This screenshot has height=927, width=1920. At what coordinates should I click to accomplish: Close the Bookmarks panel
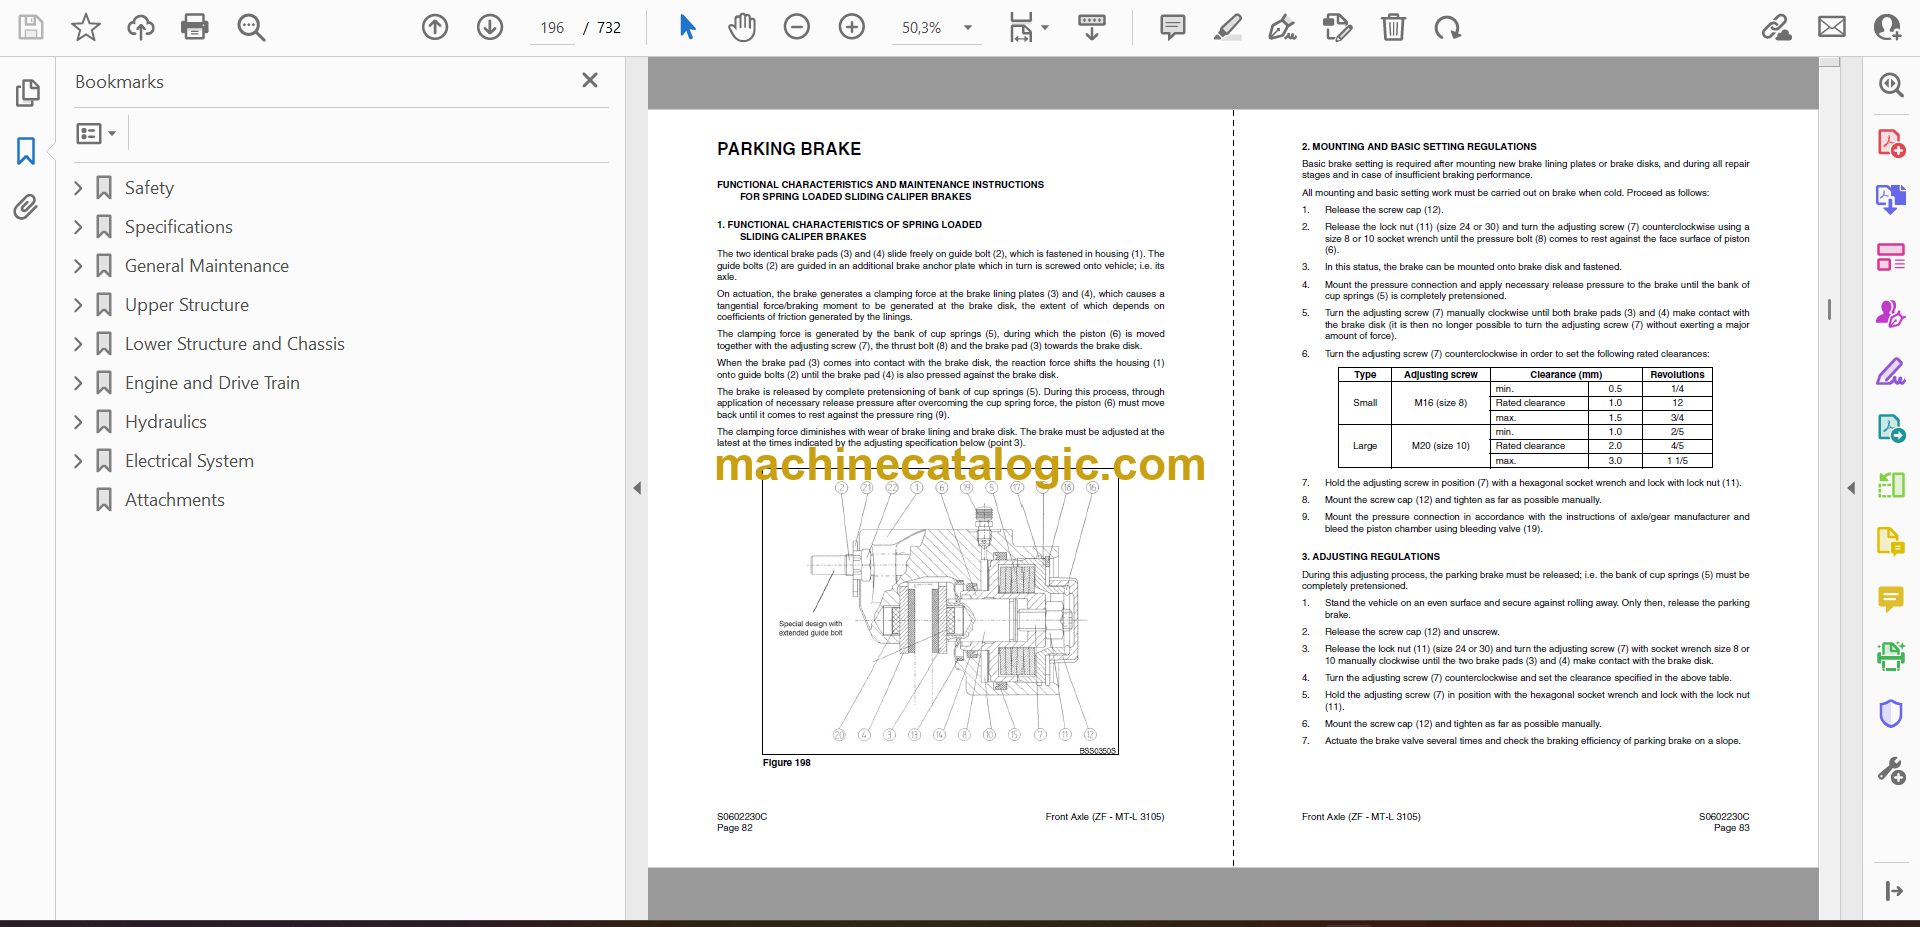click(x=590, y=80)
